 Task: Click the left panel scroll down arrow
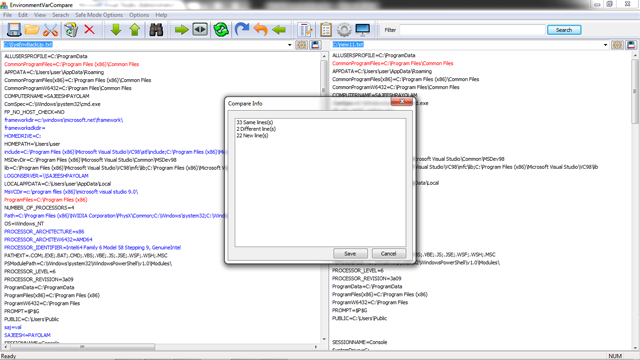(324, 339)
